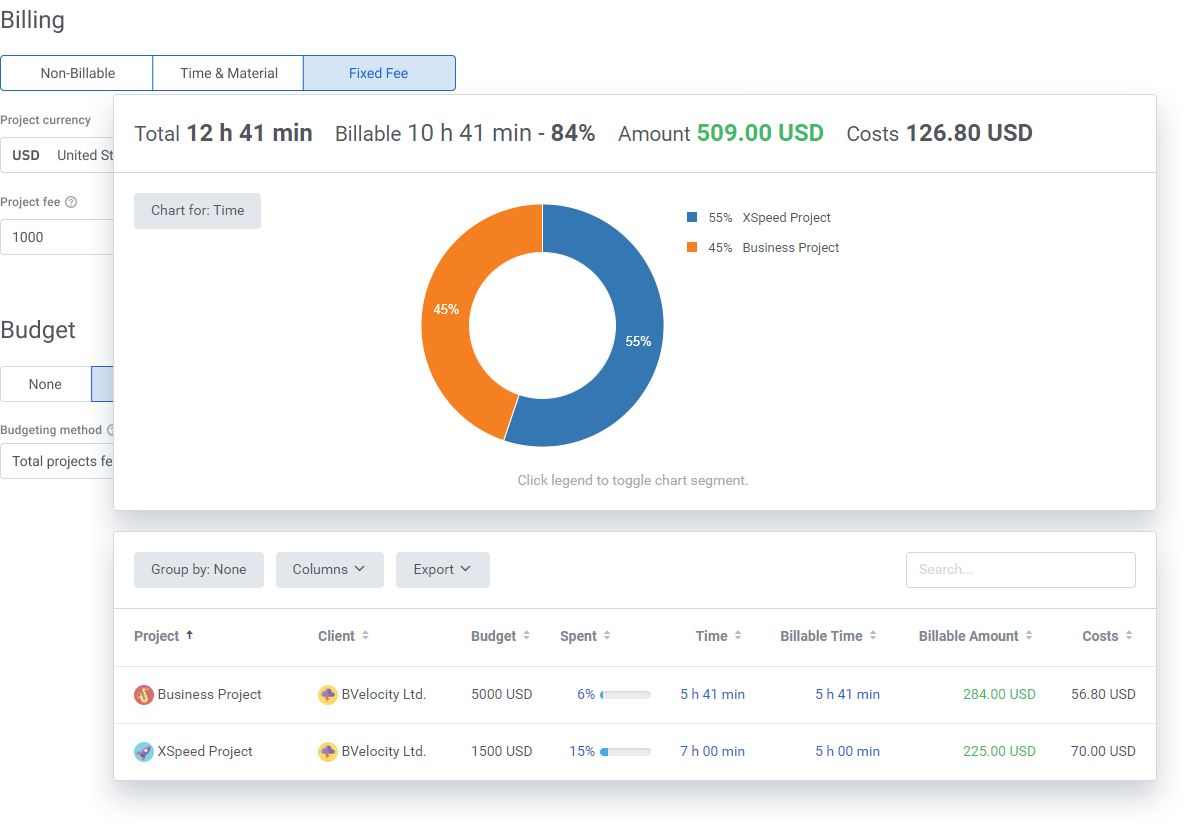Open the Columns dropdown
The width and height of the screenshot is (1184, 824).
329,569
